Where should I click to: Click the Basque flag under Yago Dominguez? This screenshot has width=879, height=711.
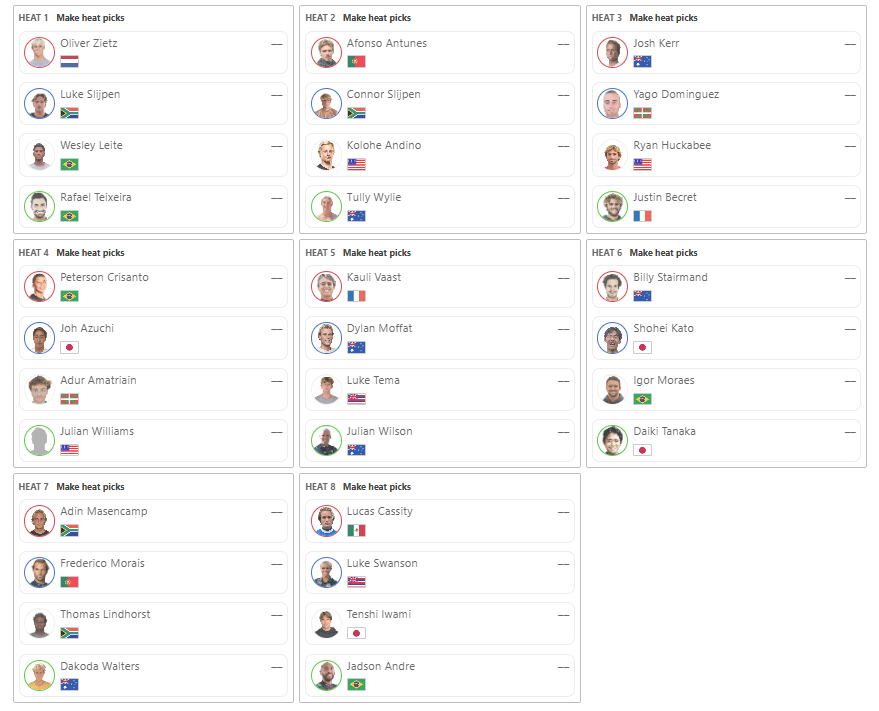pos(642,113)
